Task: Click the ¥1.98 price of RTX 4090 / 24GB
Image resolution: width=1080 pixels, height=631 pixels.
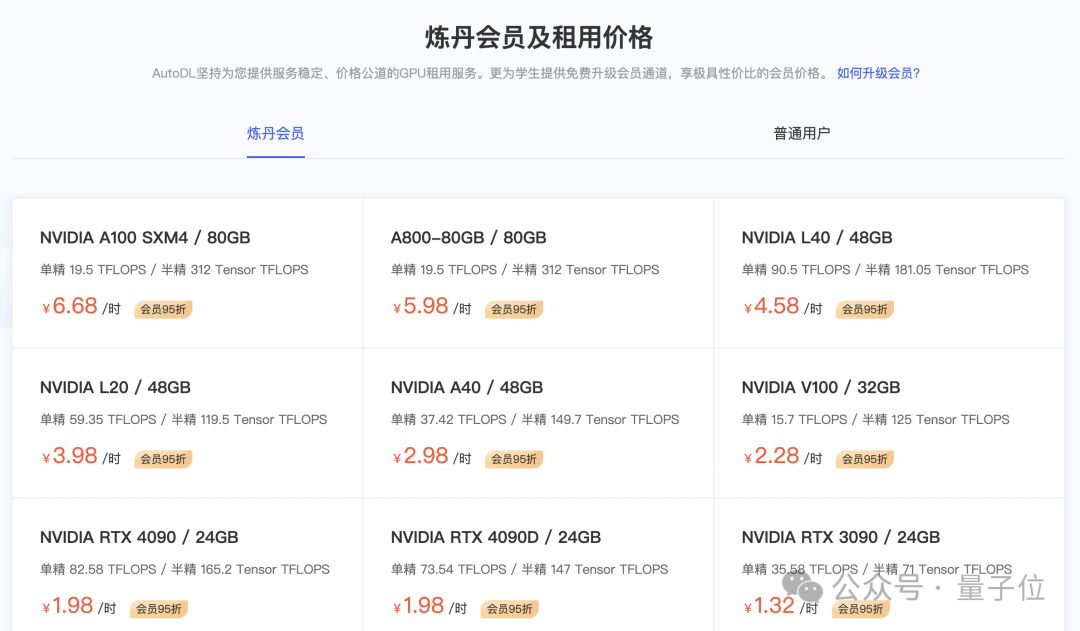Action: 68,606
